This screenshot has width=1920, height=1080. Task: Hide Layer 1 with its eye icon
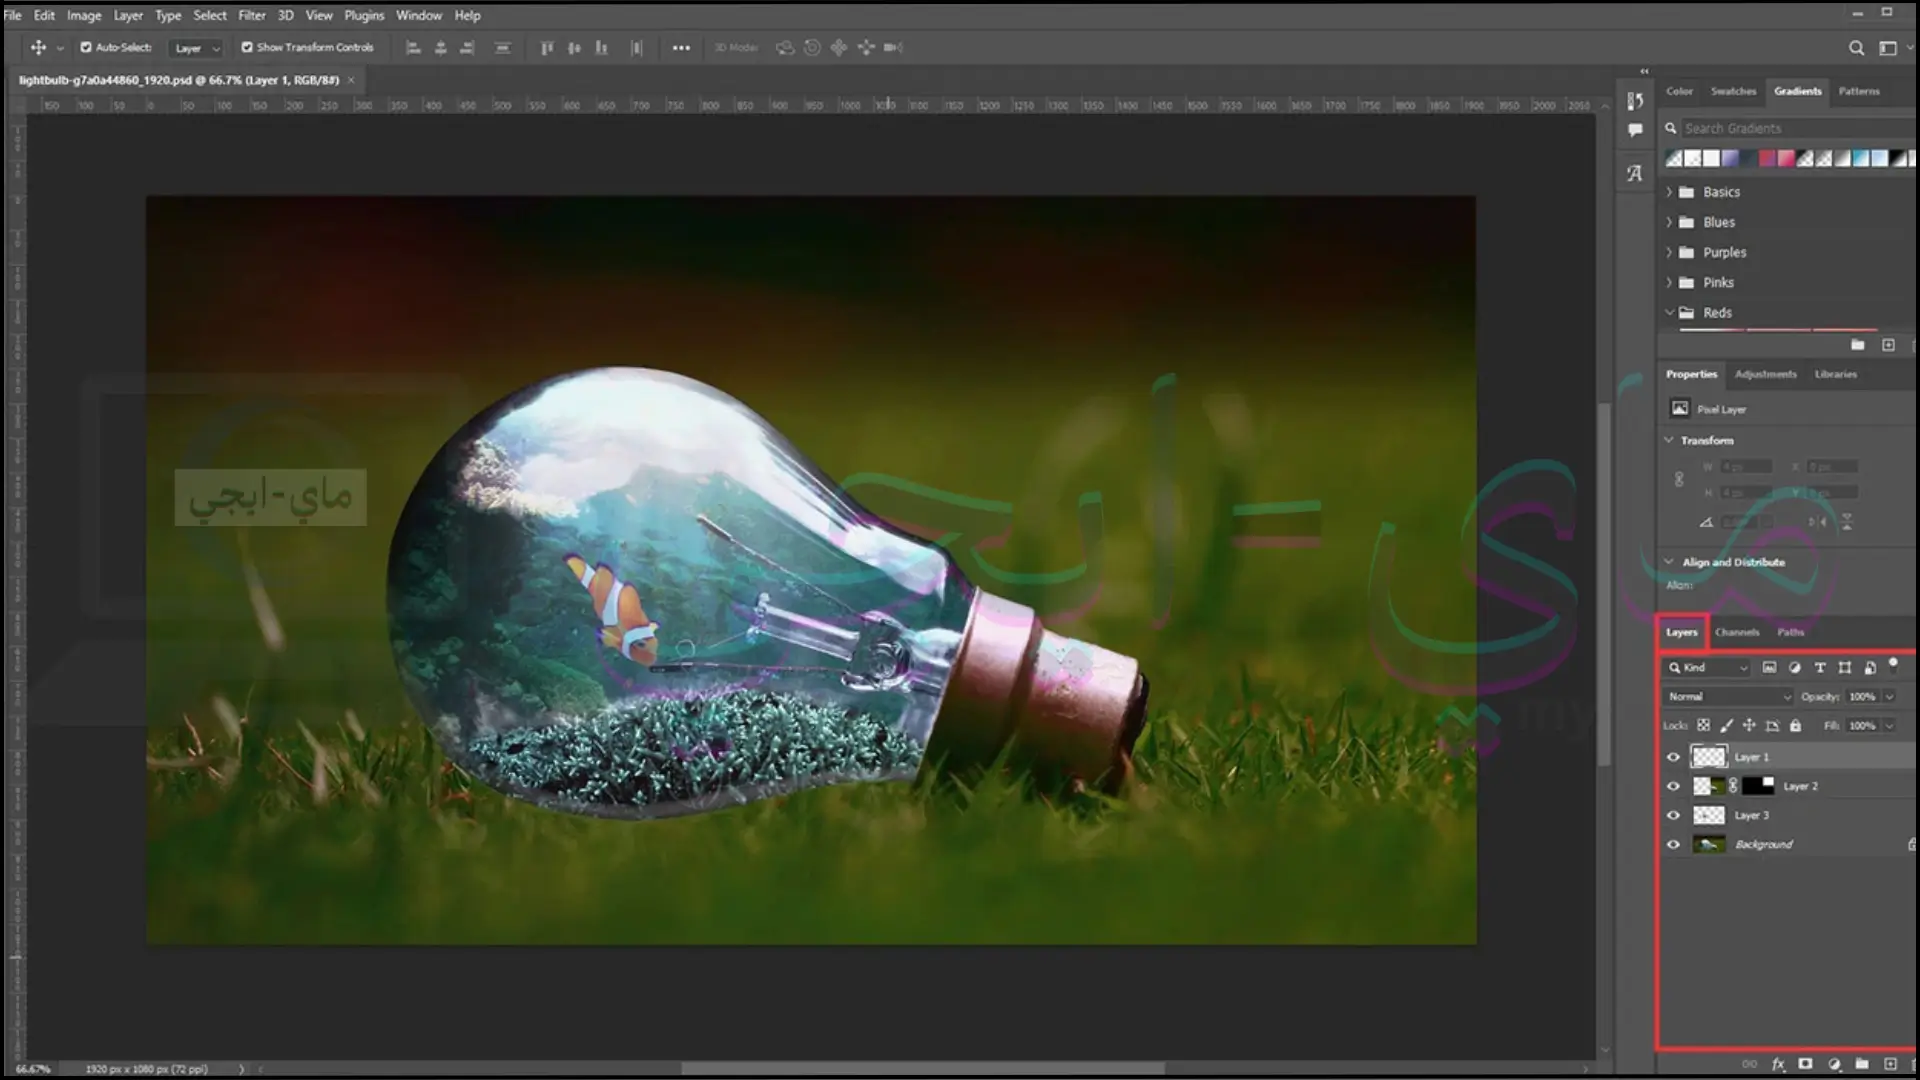pyautogui.click(x=1673, y=757)
